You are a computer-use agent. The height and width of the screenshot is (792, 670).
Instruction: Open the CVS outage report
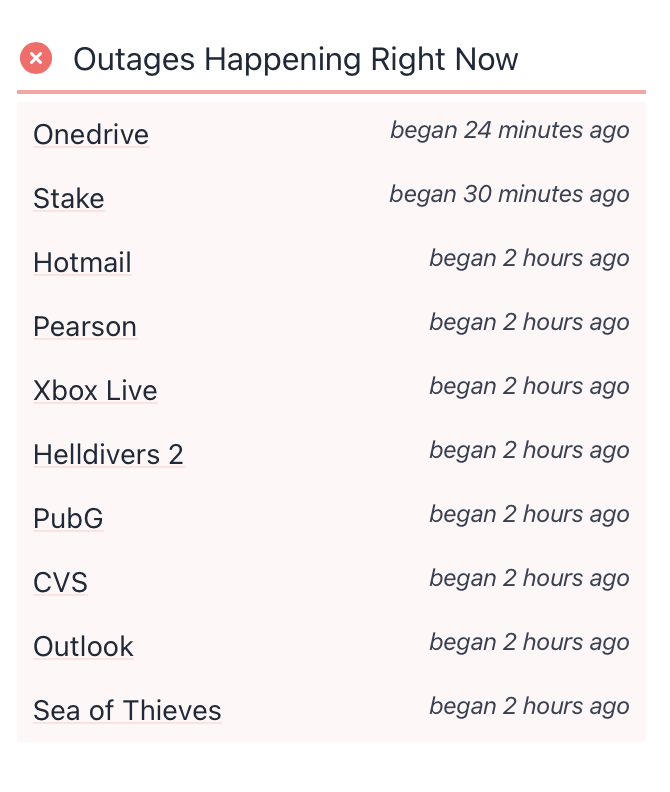click(x=60, y=583)
